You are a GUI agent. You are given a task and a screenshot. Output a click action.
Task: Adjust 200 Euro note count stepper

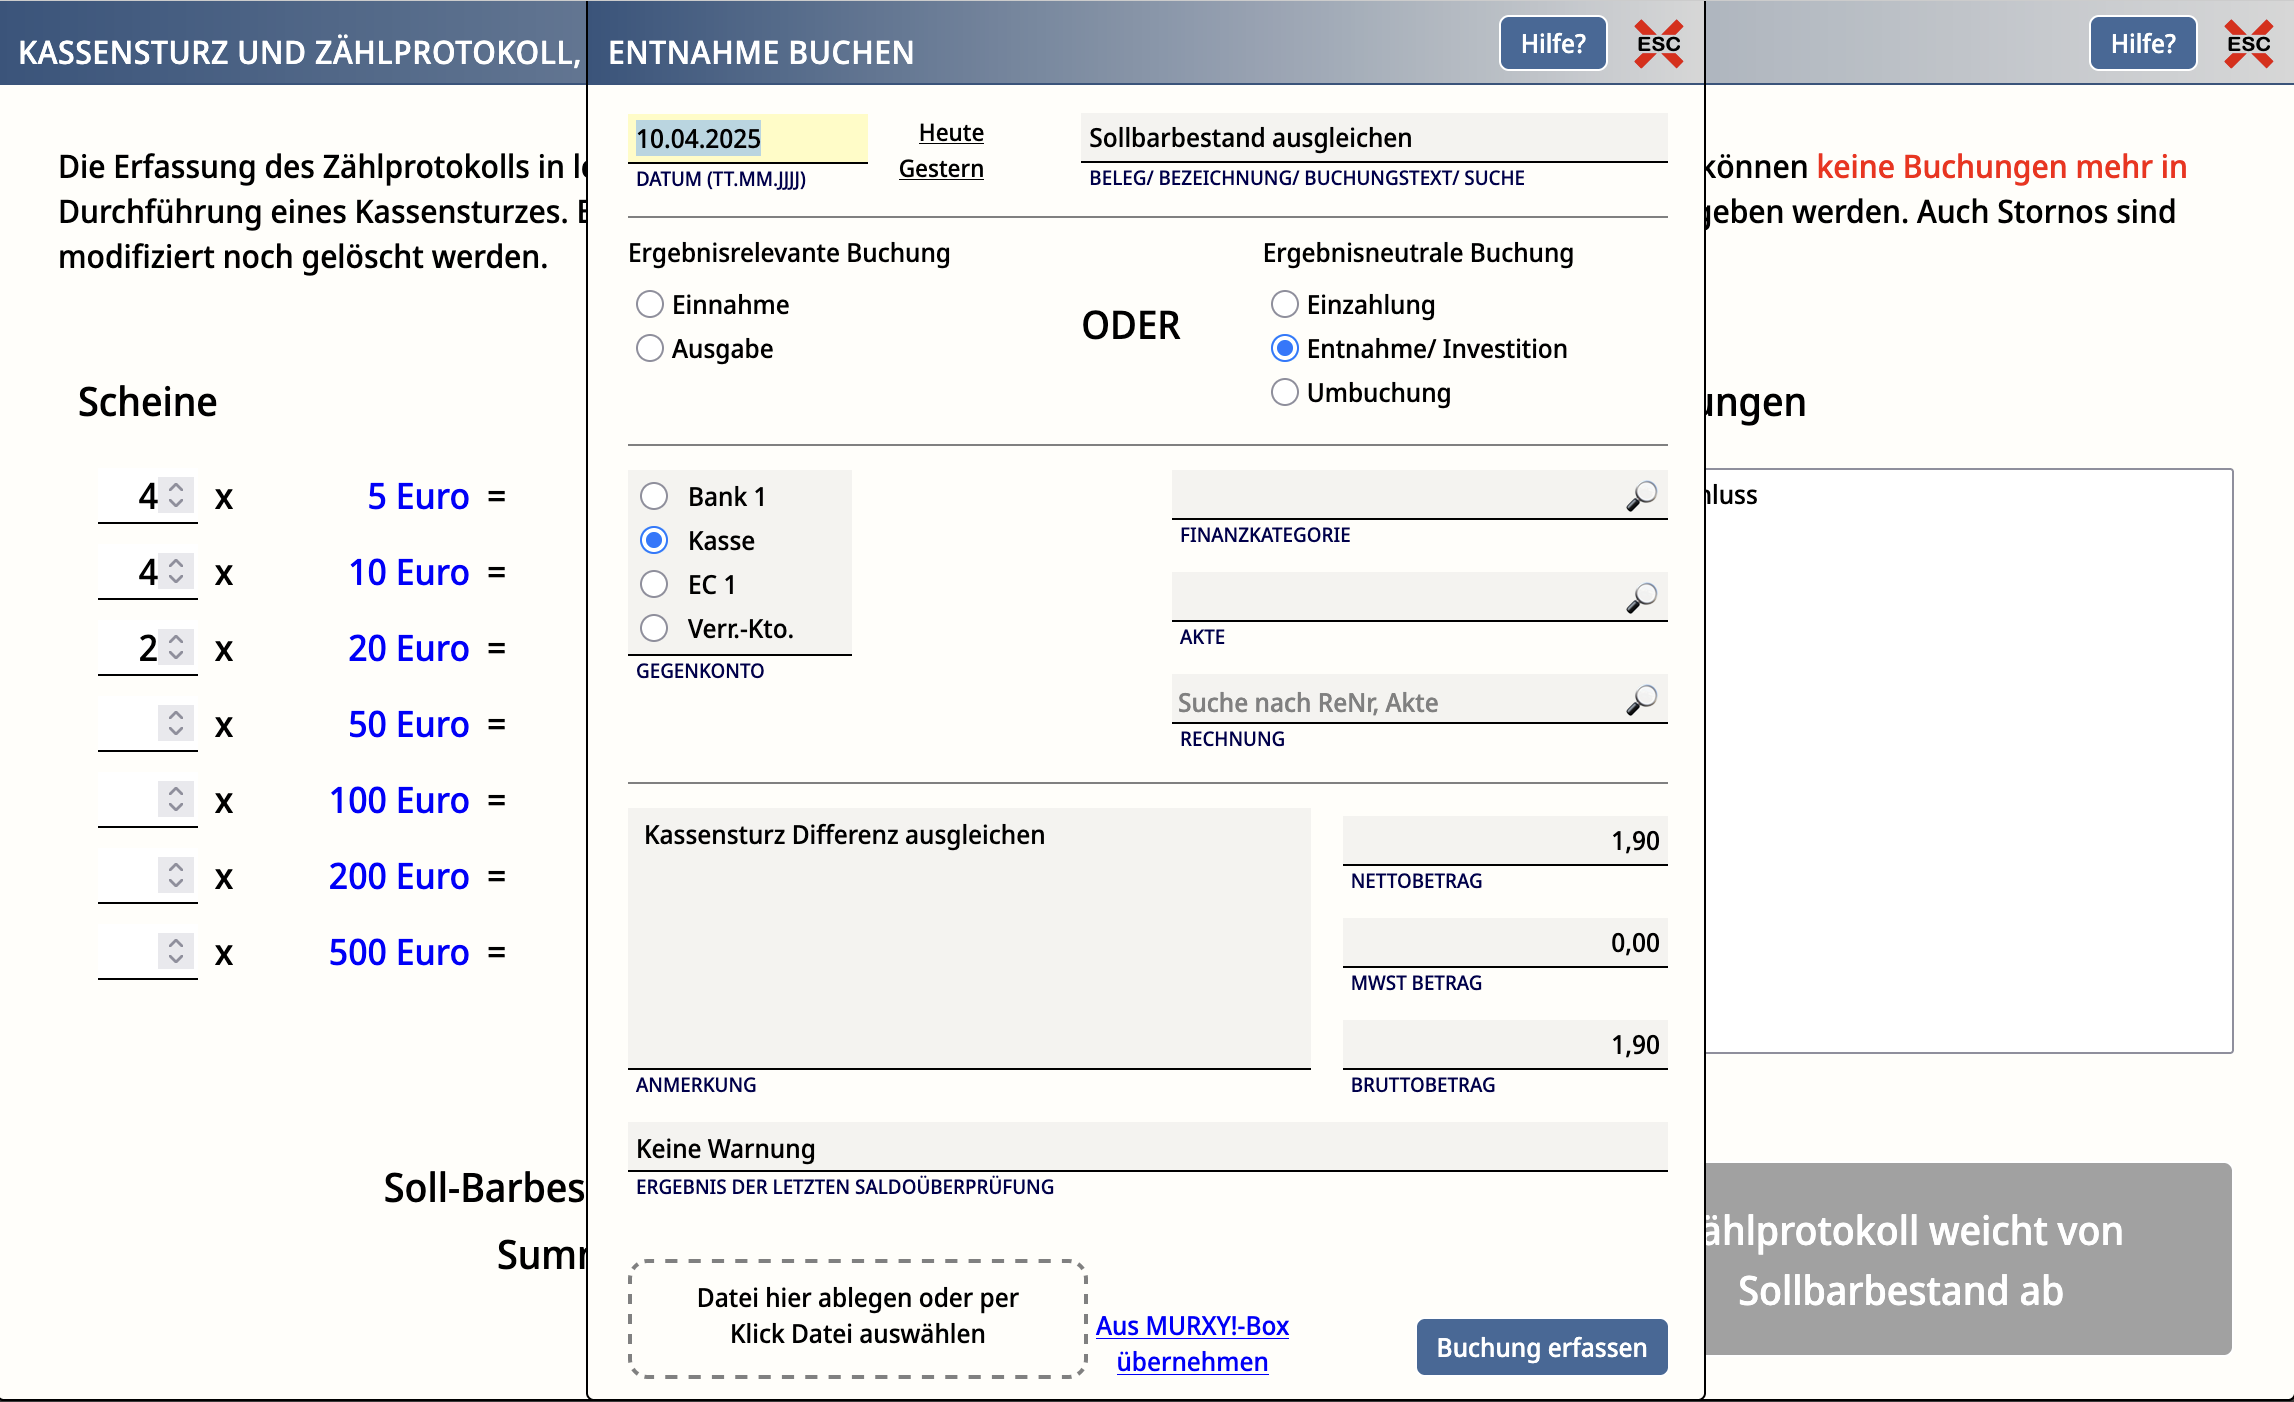pyautogui.click(x=176, y=875)
